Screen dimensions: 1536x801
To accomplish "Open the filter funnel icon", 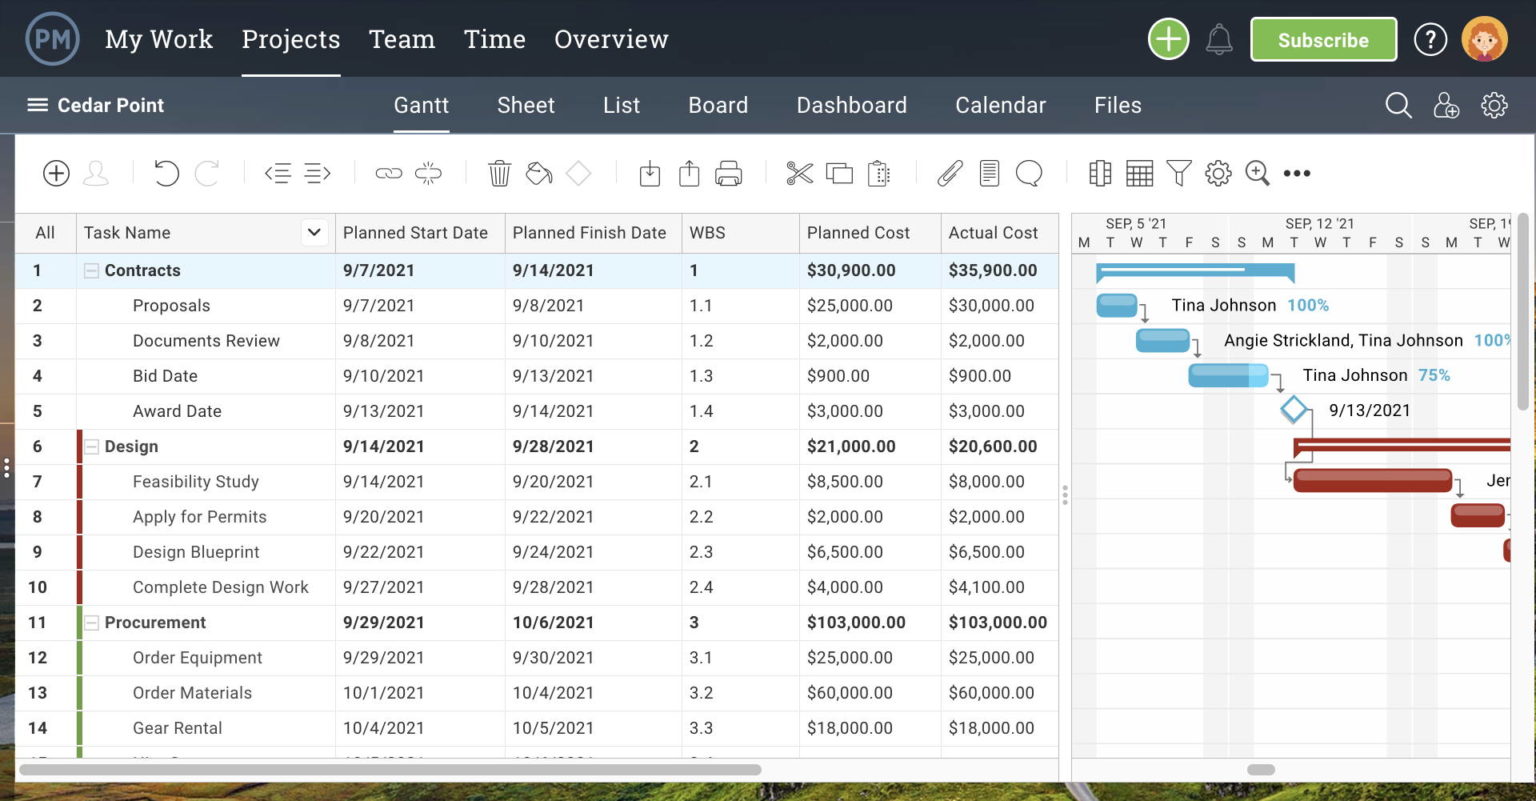I will [x=1179, y=173].
